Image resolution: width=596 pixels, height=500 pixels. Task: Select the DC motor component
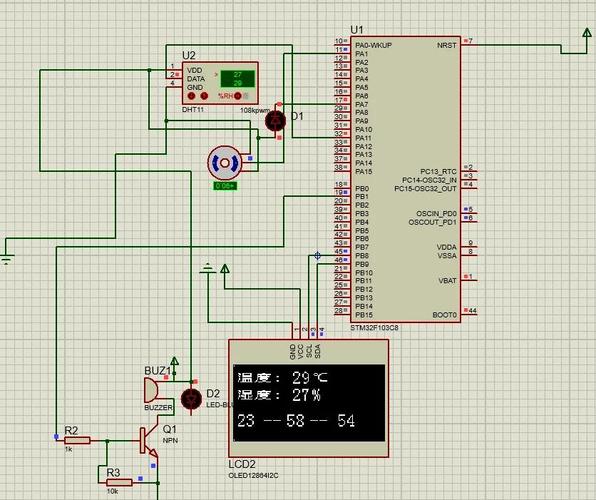point(225,163)
